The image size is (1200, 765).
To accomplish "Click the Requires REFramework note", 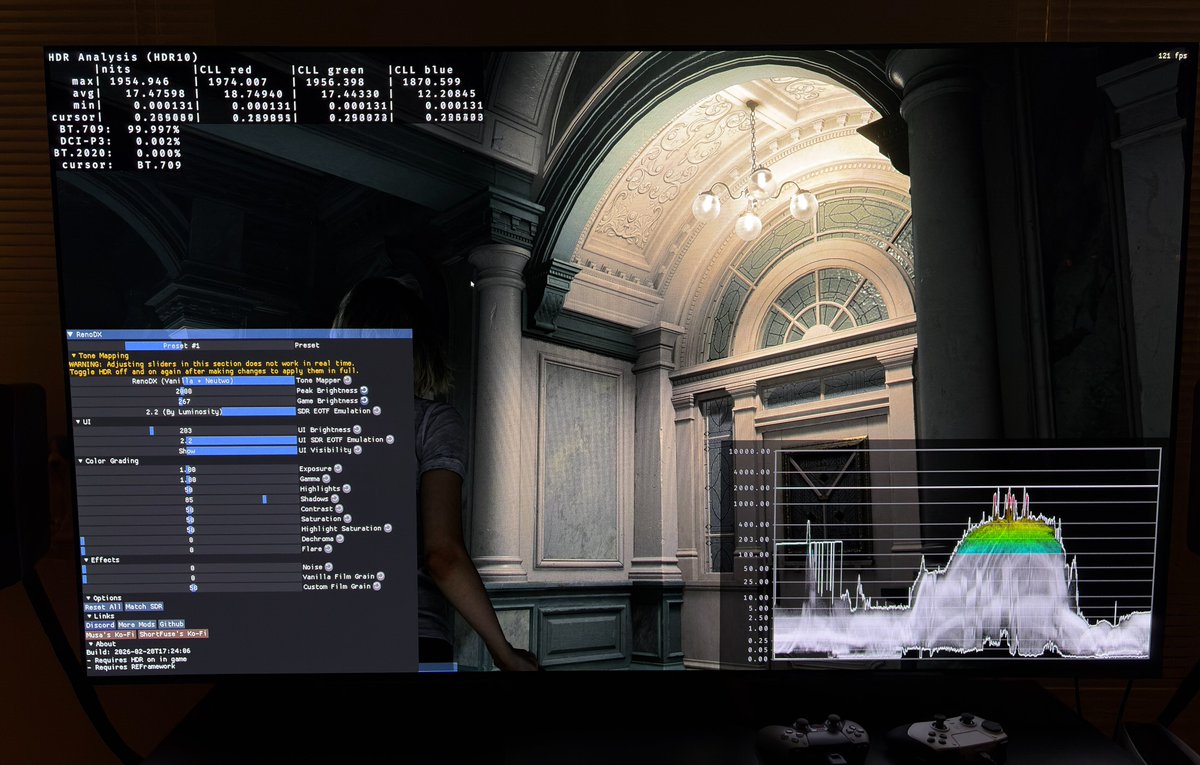I will pos(131,667).
